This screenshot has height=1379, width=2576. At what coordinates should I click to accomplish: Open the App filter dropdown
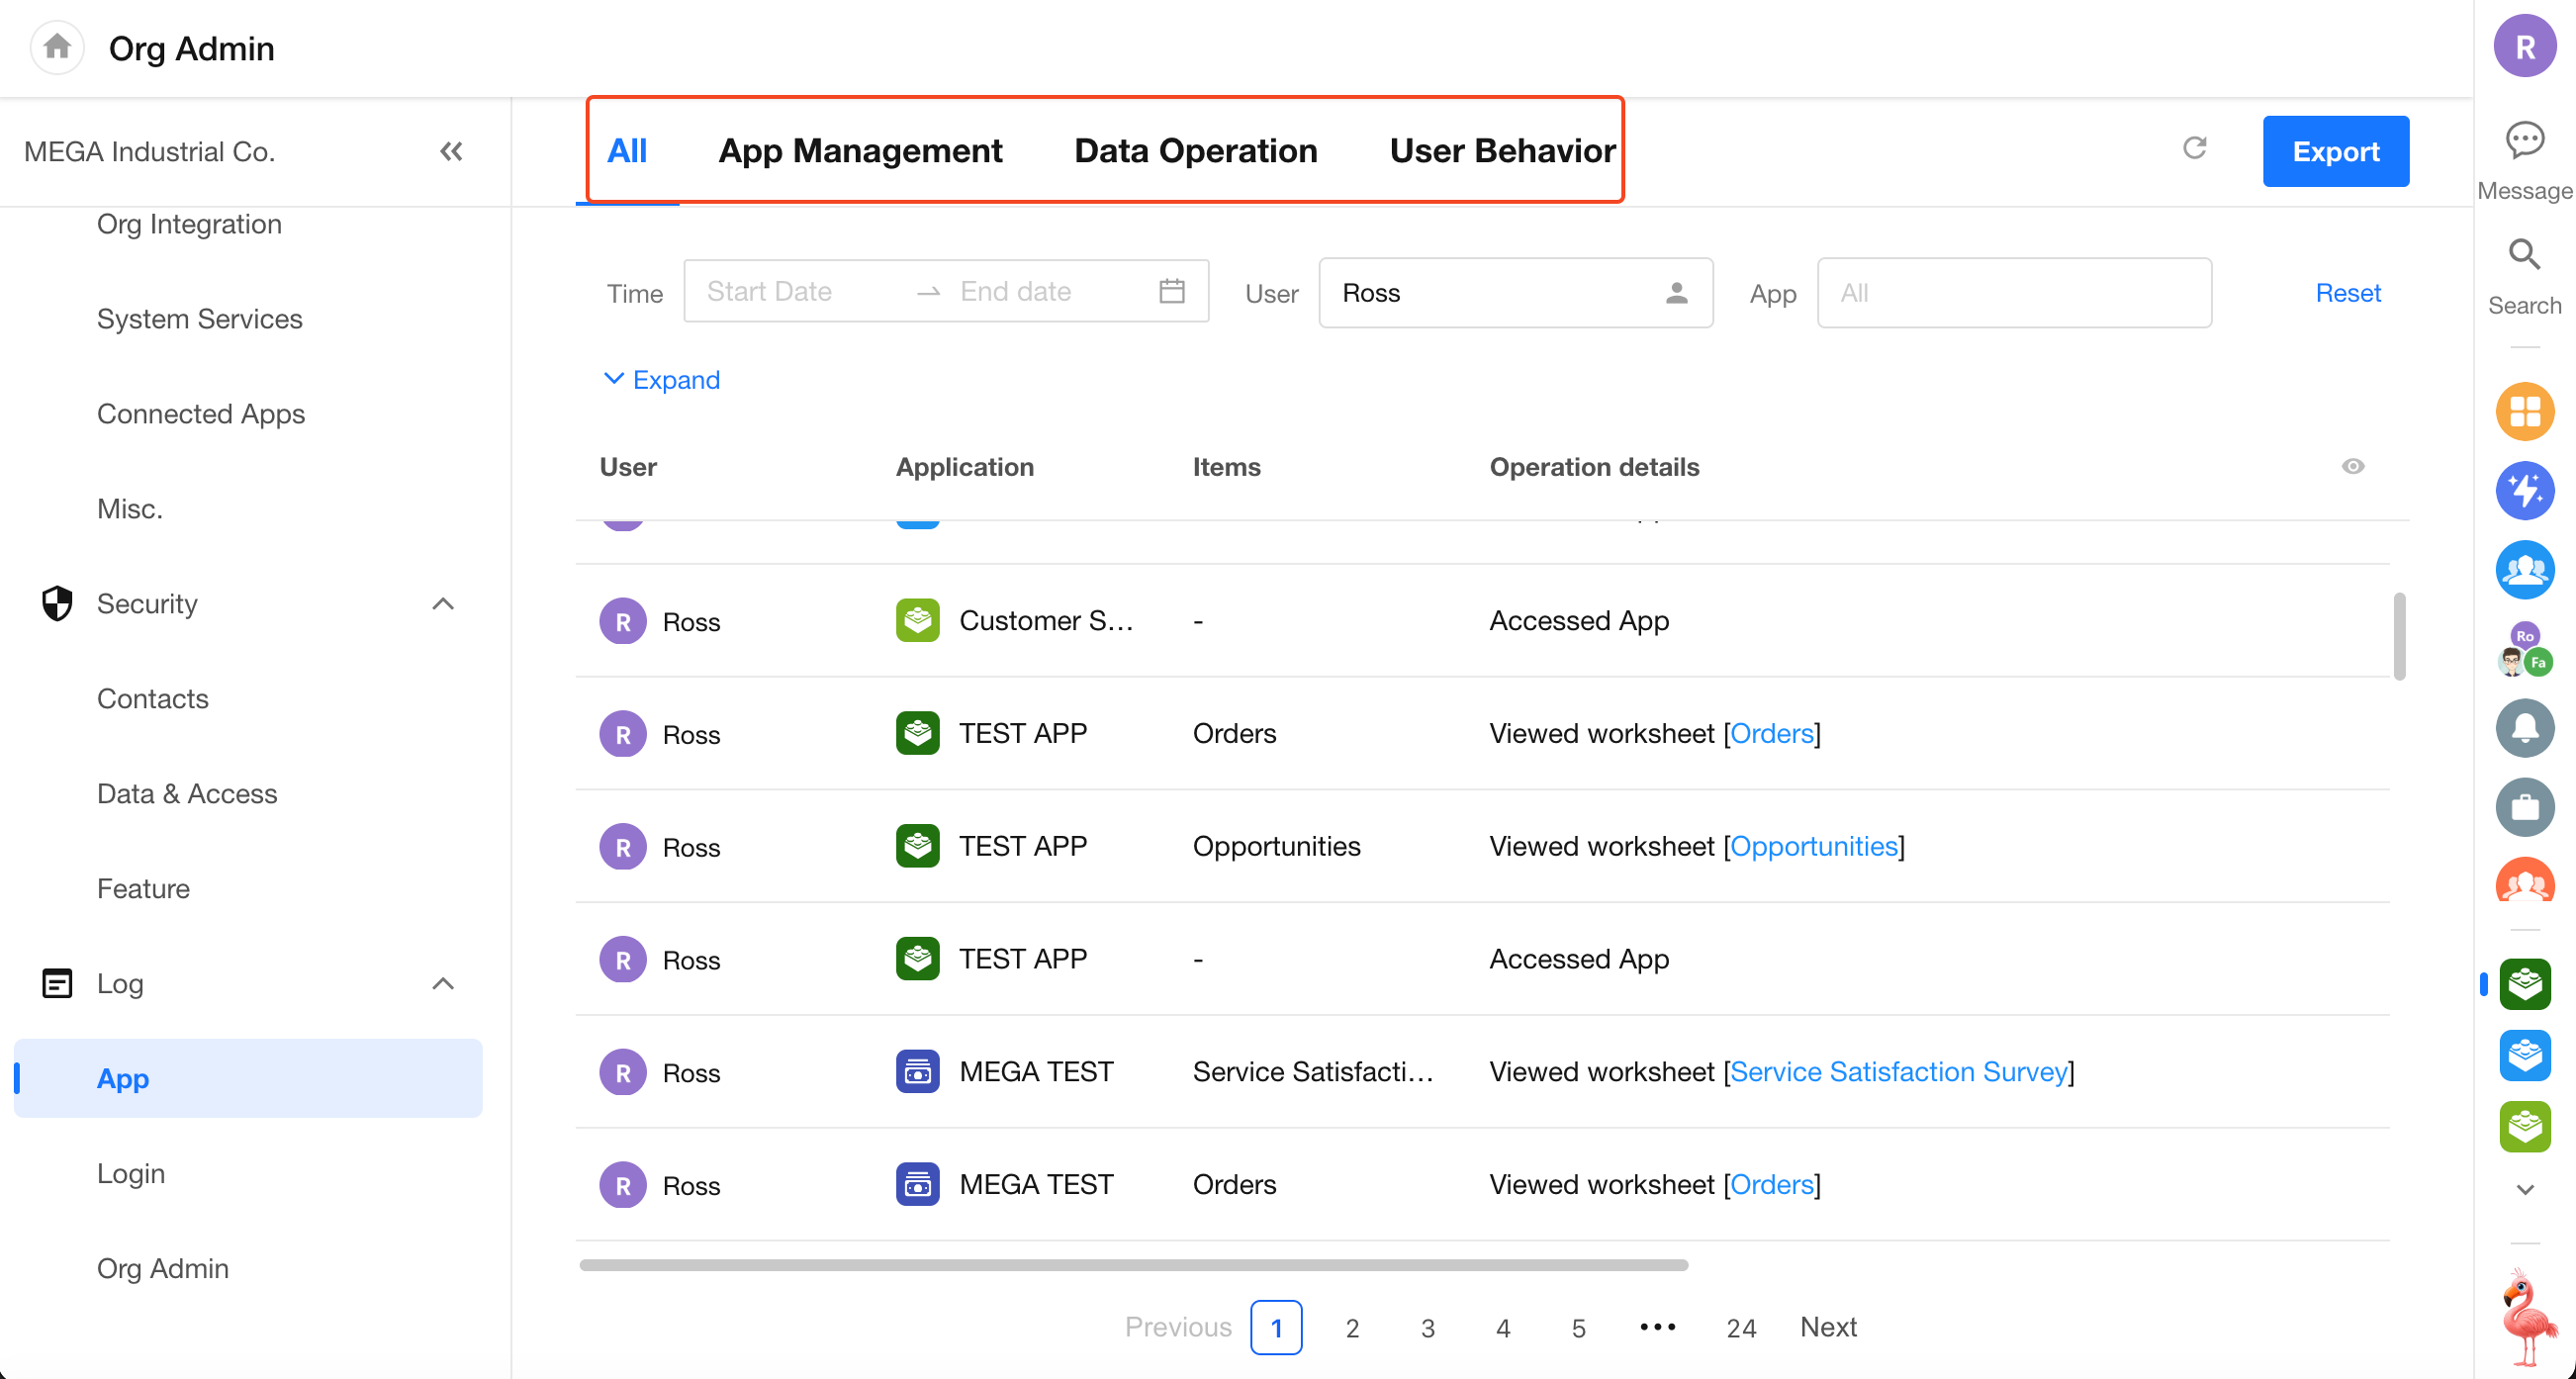pyautogui.click(x=2013, y=293)
